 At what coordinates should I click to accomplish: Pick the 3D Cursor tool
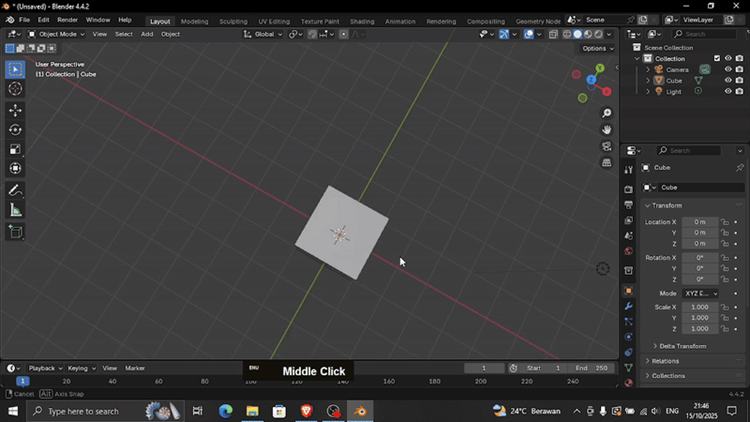pyautogui.click(x=15, y=88)
